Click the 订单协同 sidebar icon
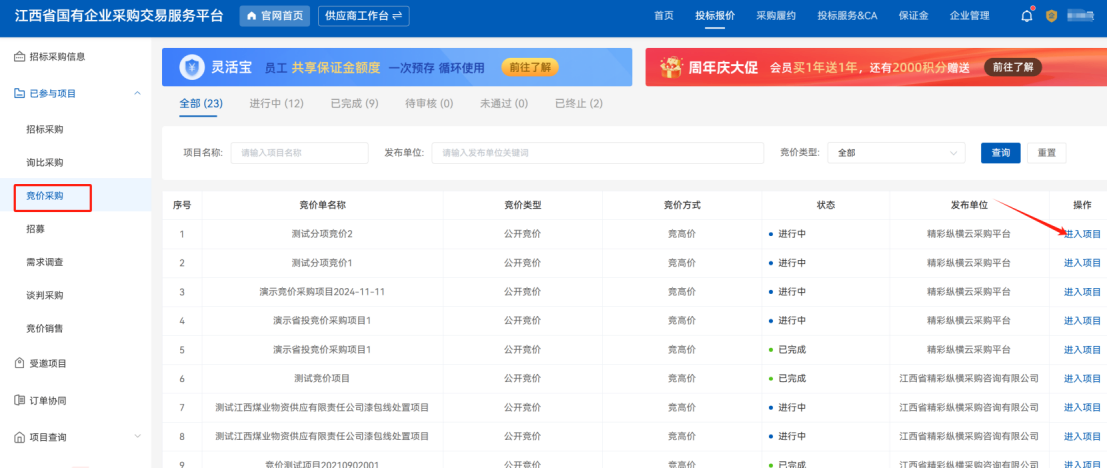The height and width of the screenshot is (469, 1107). (20, 400)
